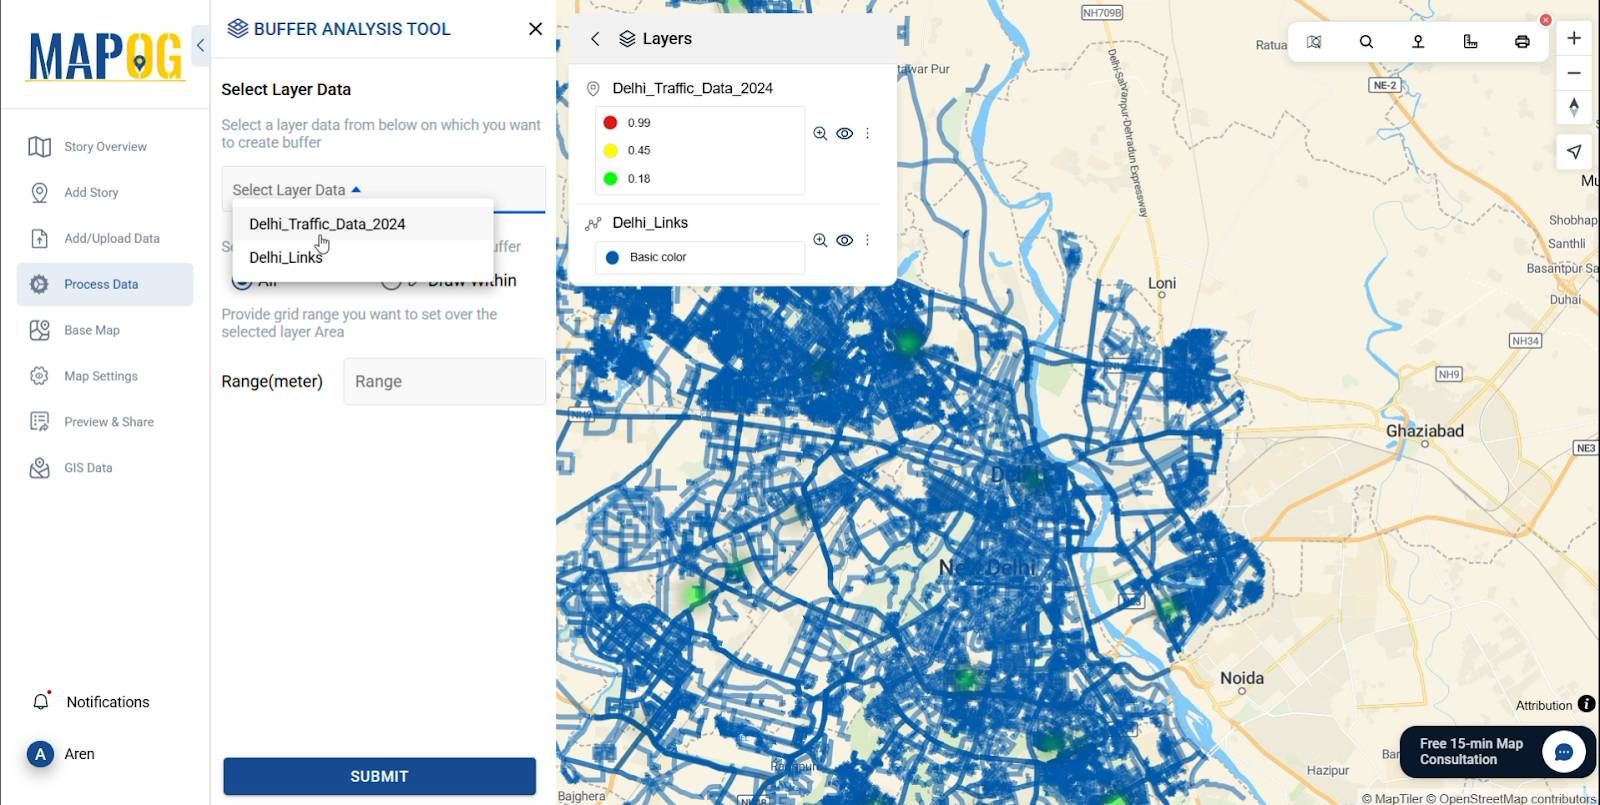The image size is (1600, 805).
Task: Close the Buffer Analysis Tool panel
Action: pos(536,29)
